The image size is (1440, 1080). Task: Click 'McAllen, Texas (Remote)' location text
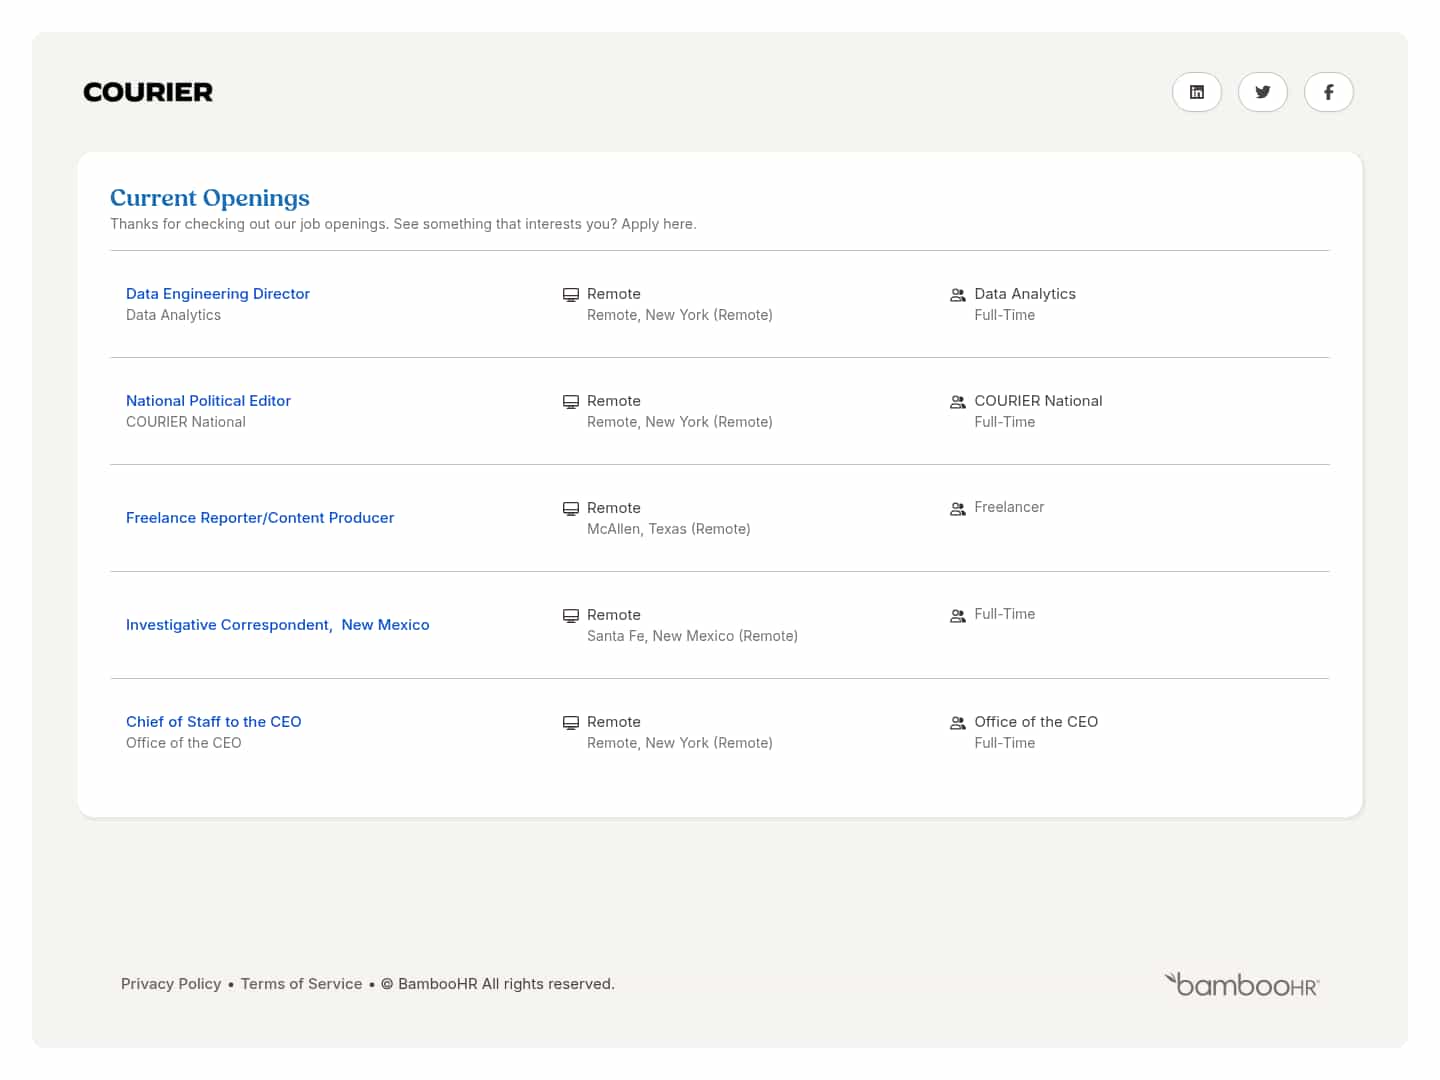tap(669, 529)
